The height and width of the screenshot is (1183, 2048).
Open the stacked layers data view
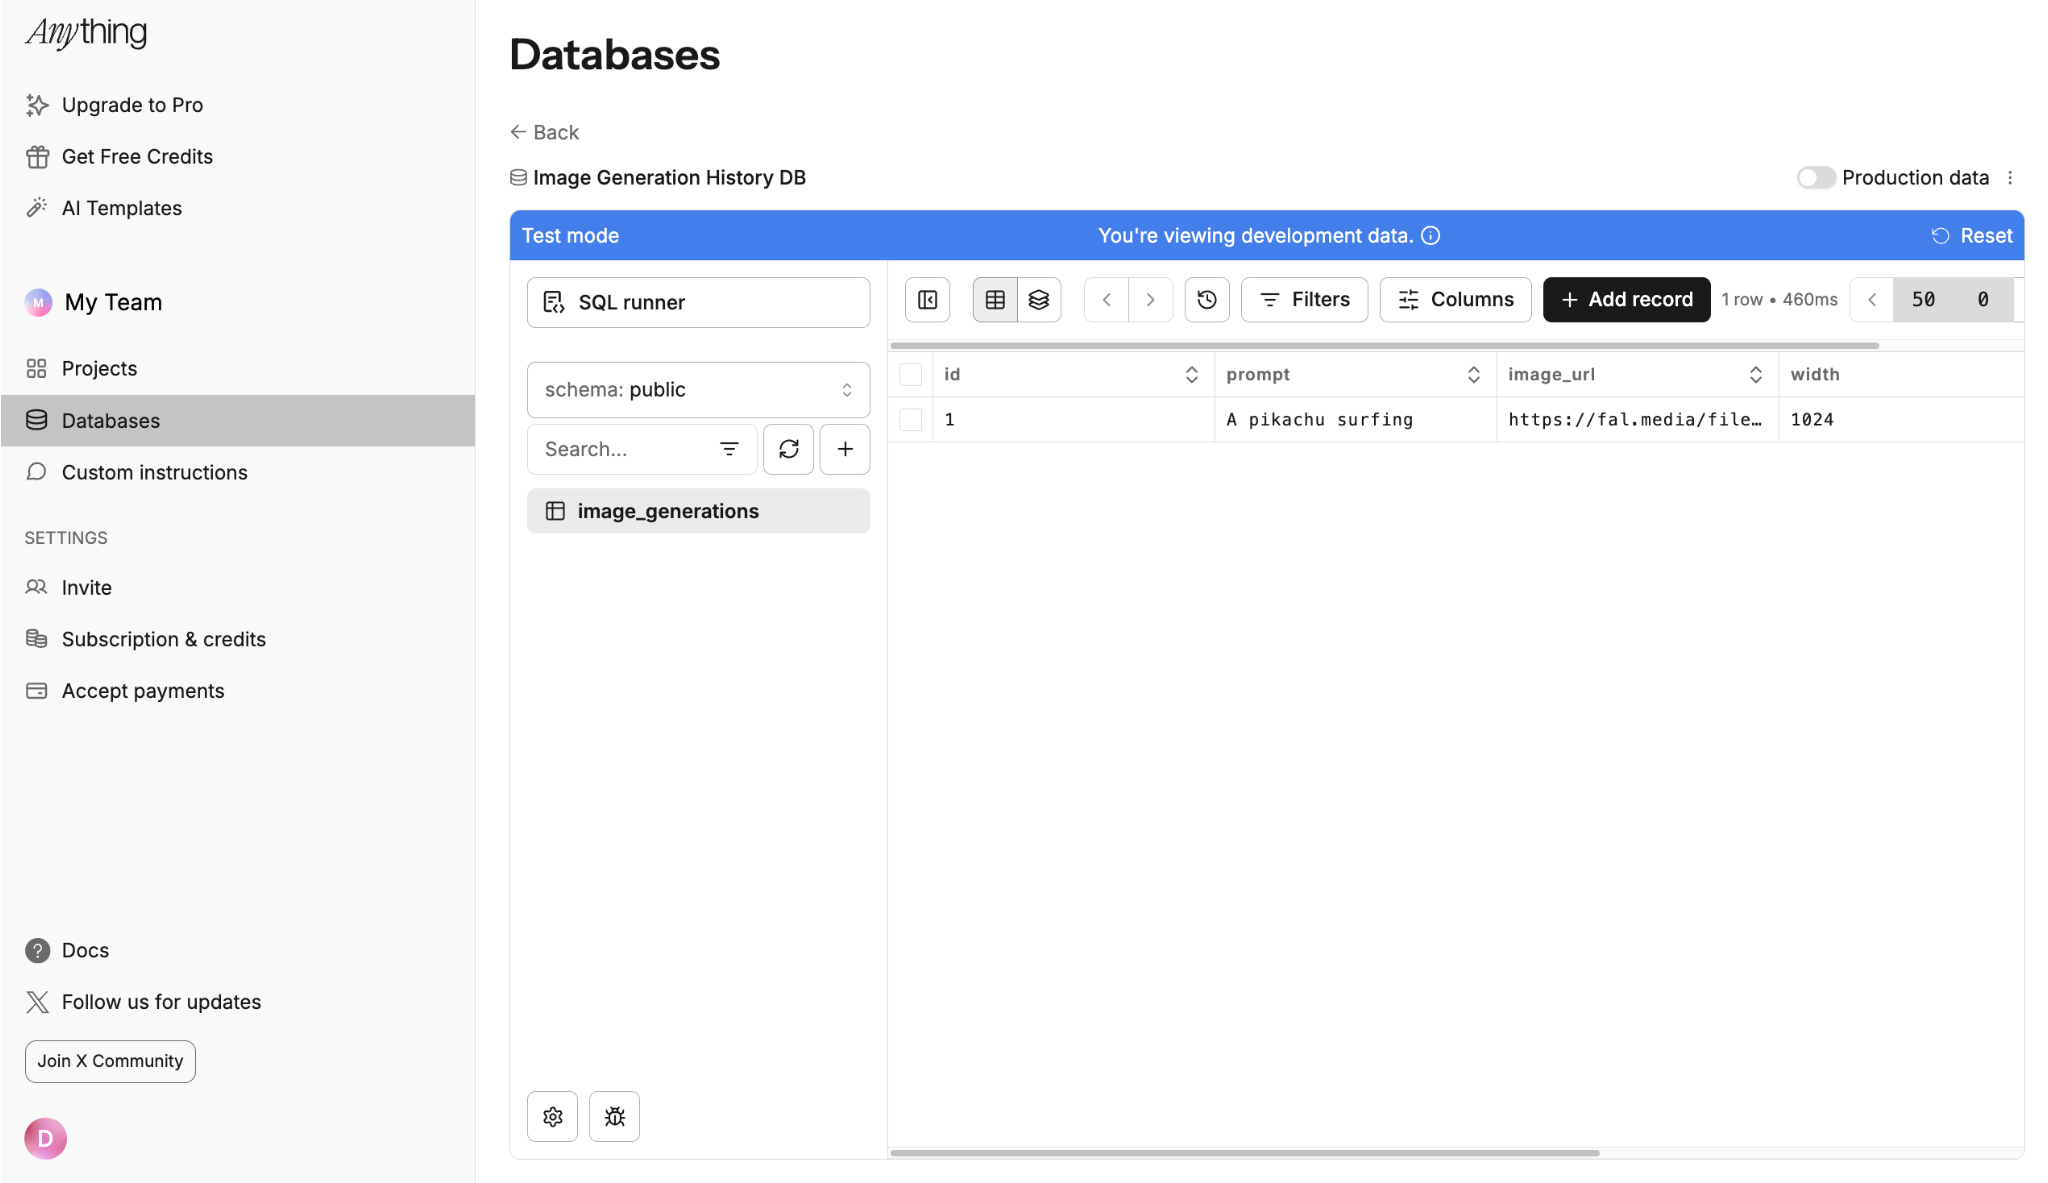coord(1039,299)
